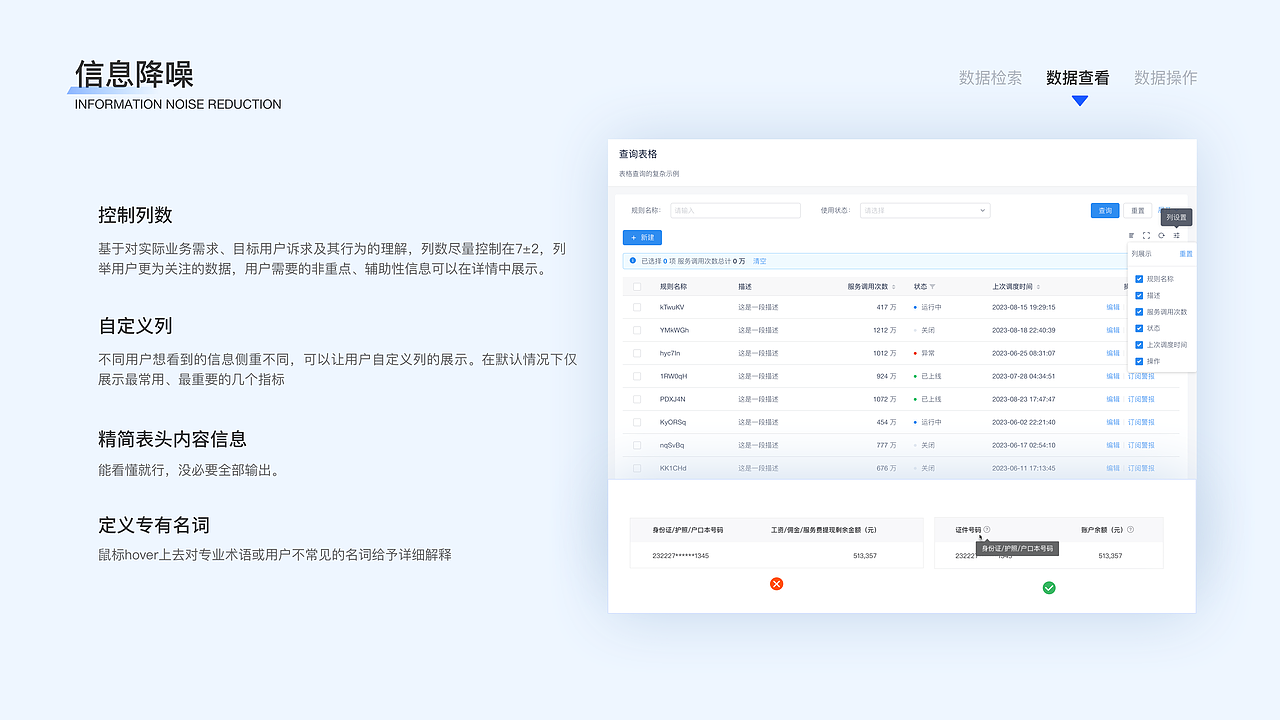This screenshot has width=1280, height=720.
Task: Click the 新建 (New) button
Action: [x=642, y=237]
